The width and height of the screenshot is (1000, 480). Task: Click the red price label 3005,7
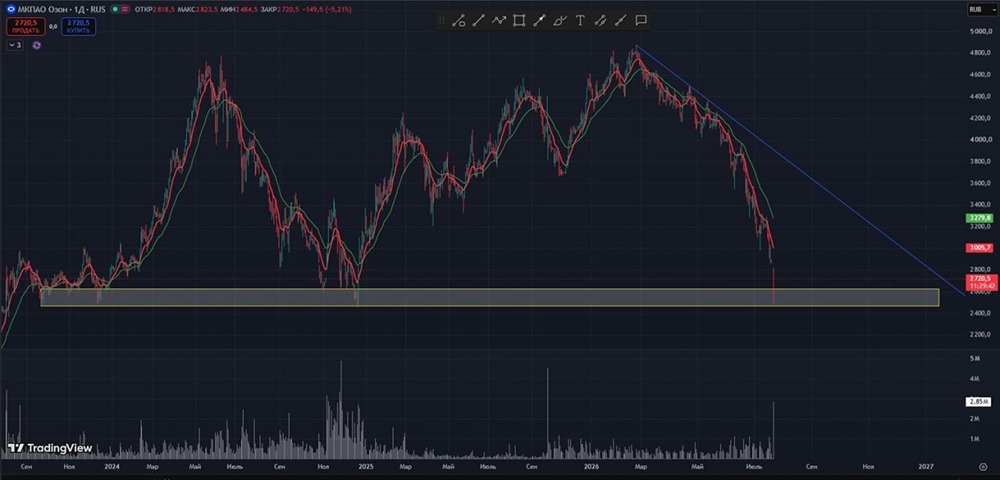pyautogui.click(x=979, y=248)
